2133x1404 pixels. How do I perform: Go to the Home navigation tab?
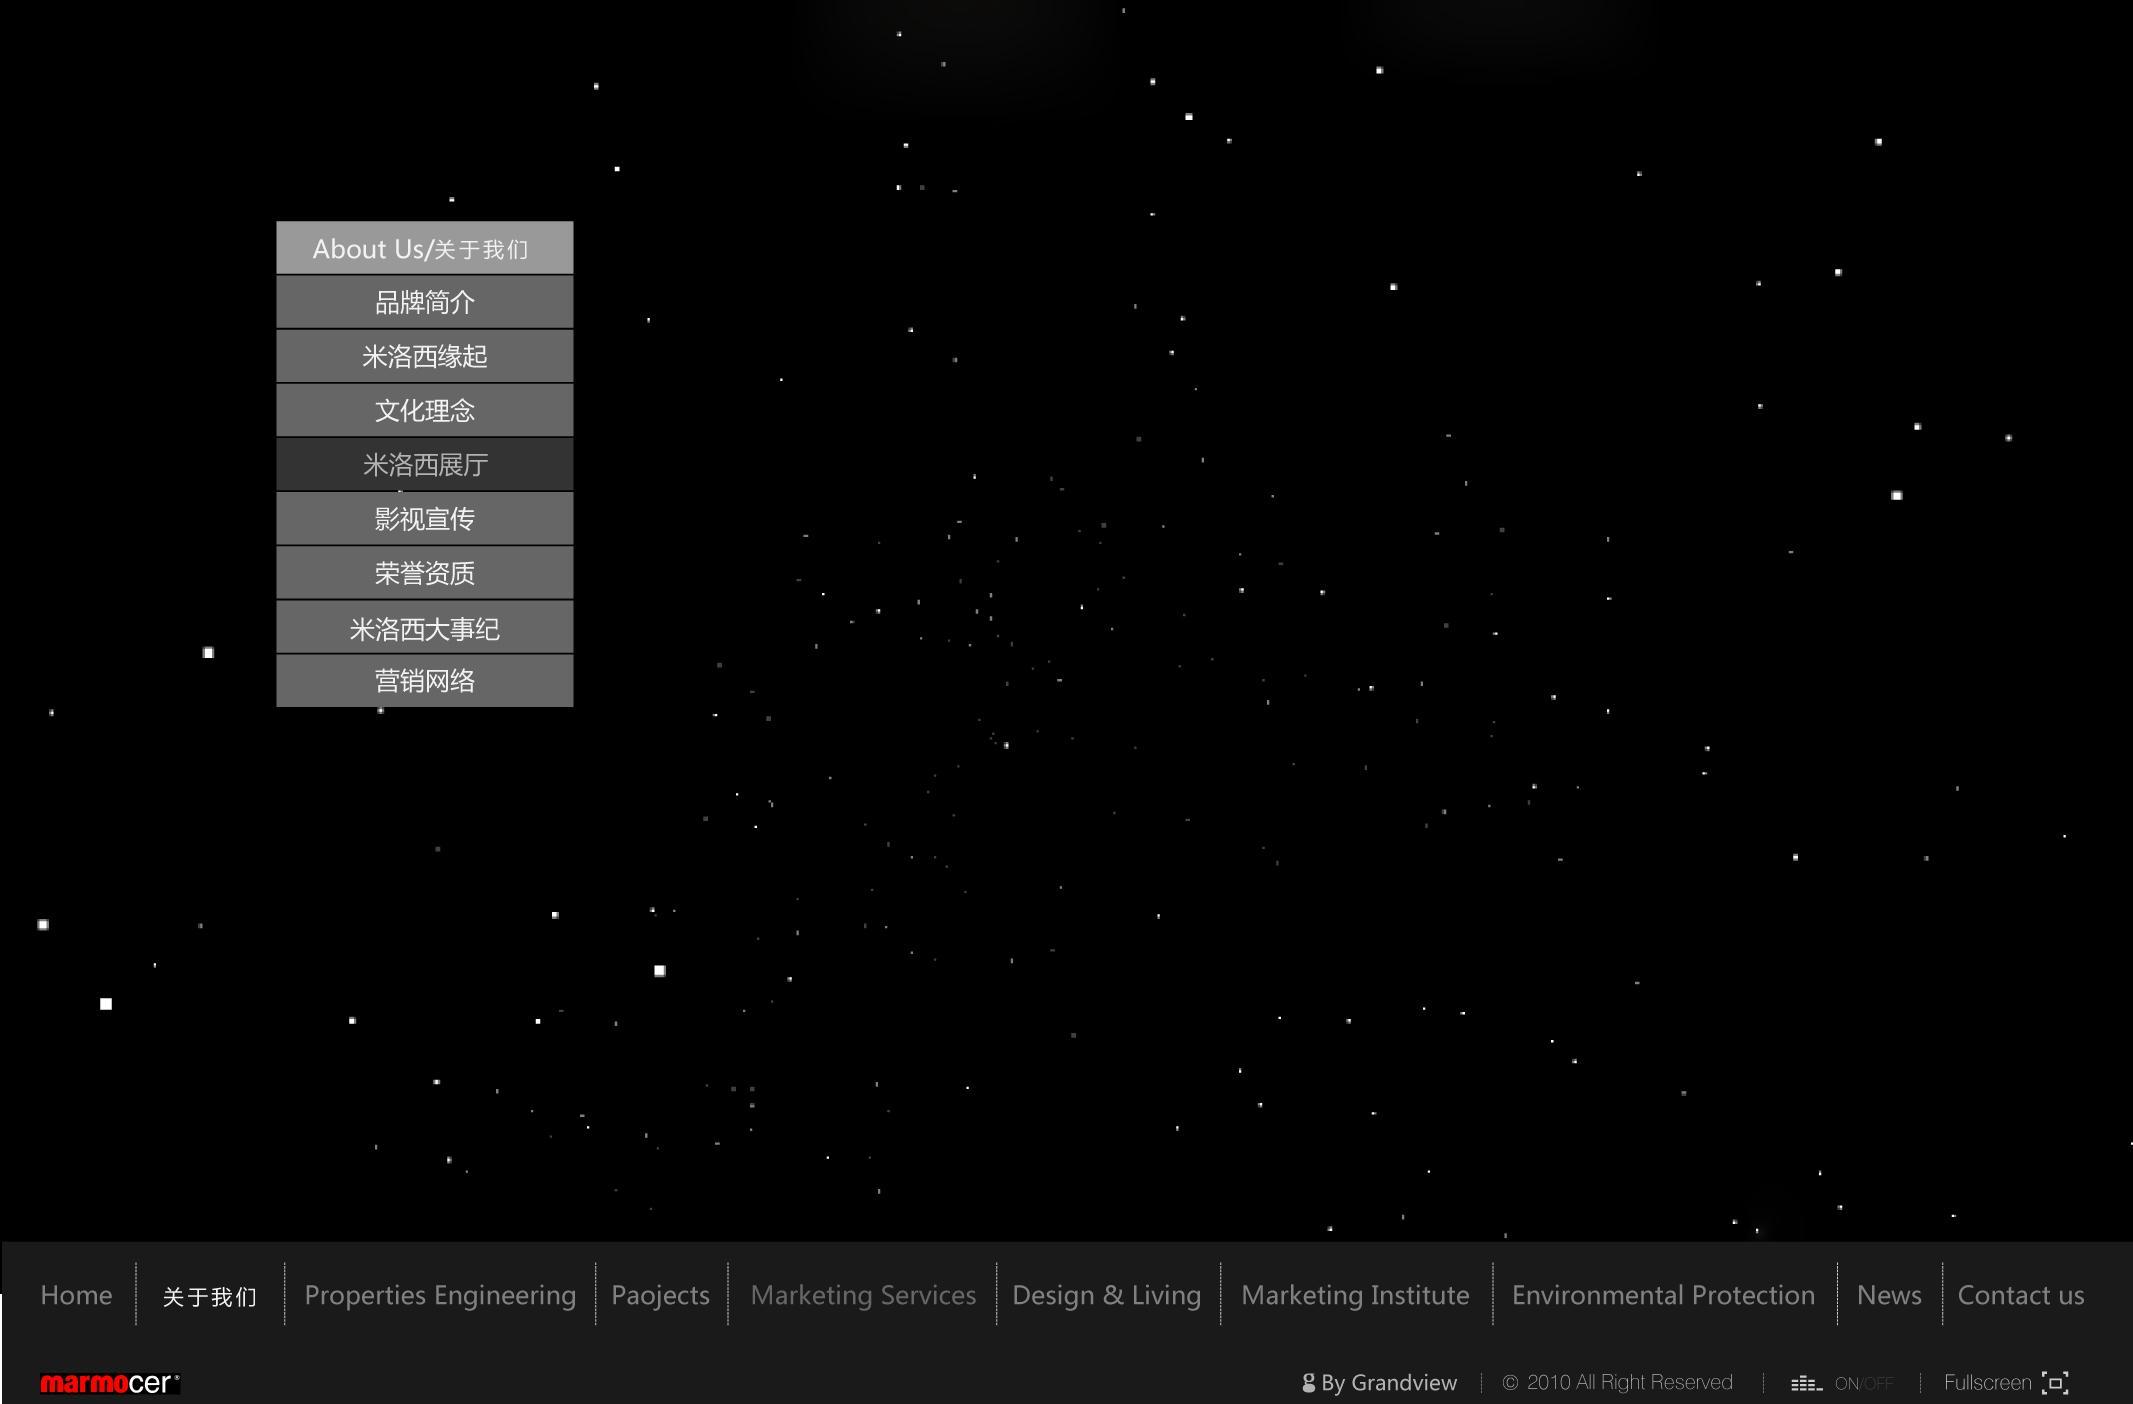coord(76,1295)
